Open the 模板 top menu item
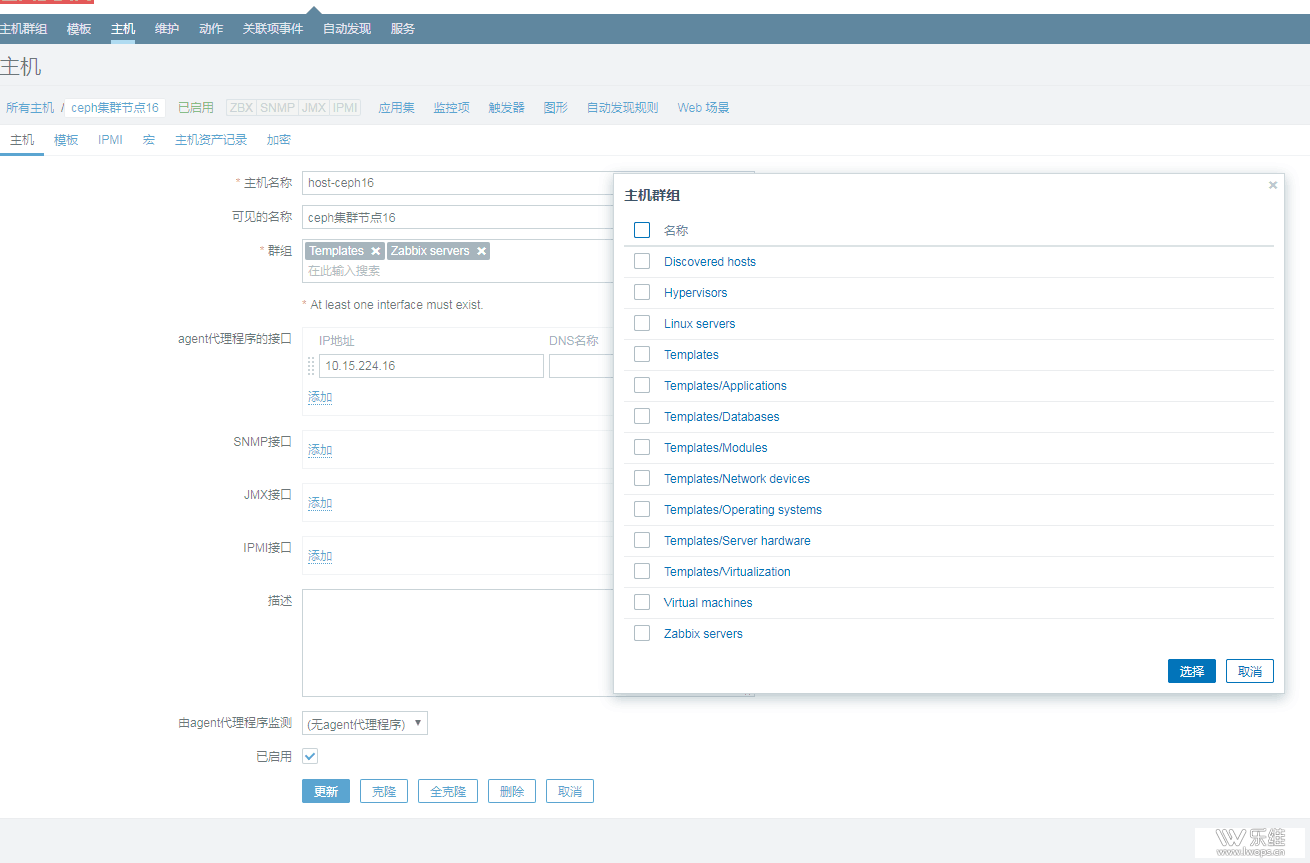The image size is (1310, 863). 79,29
